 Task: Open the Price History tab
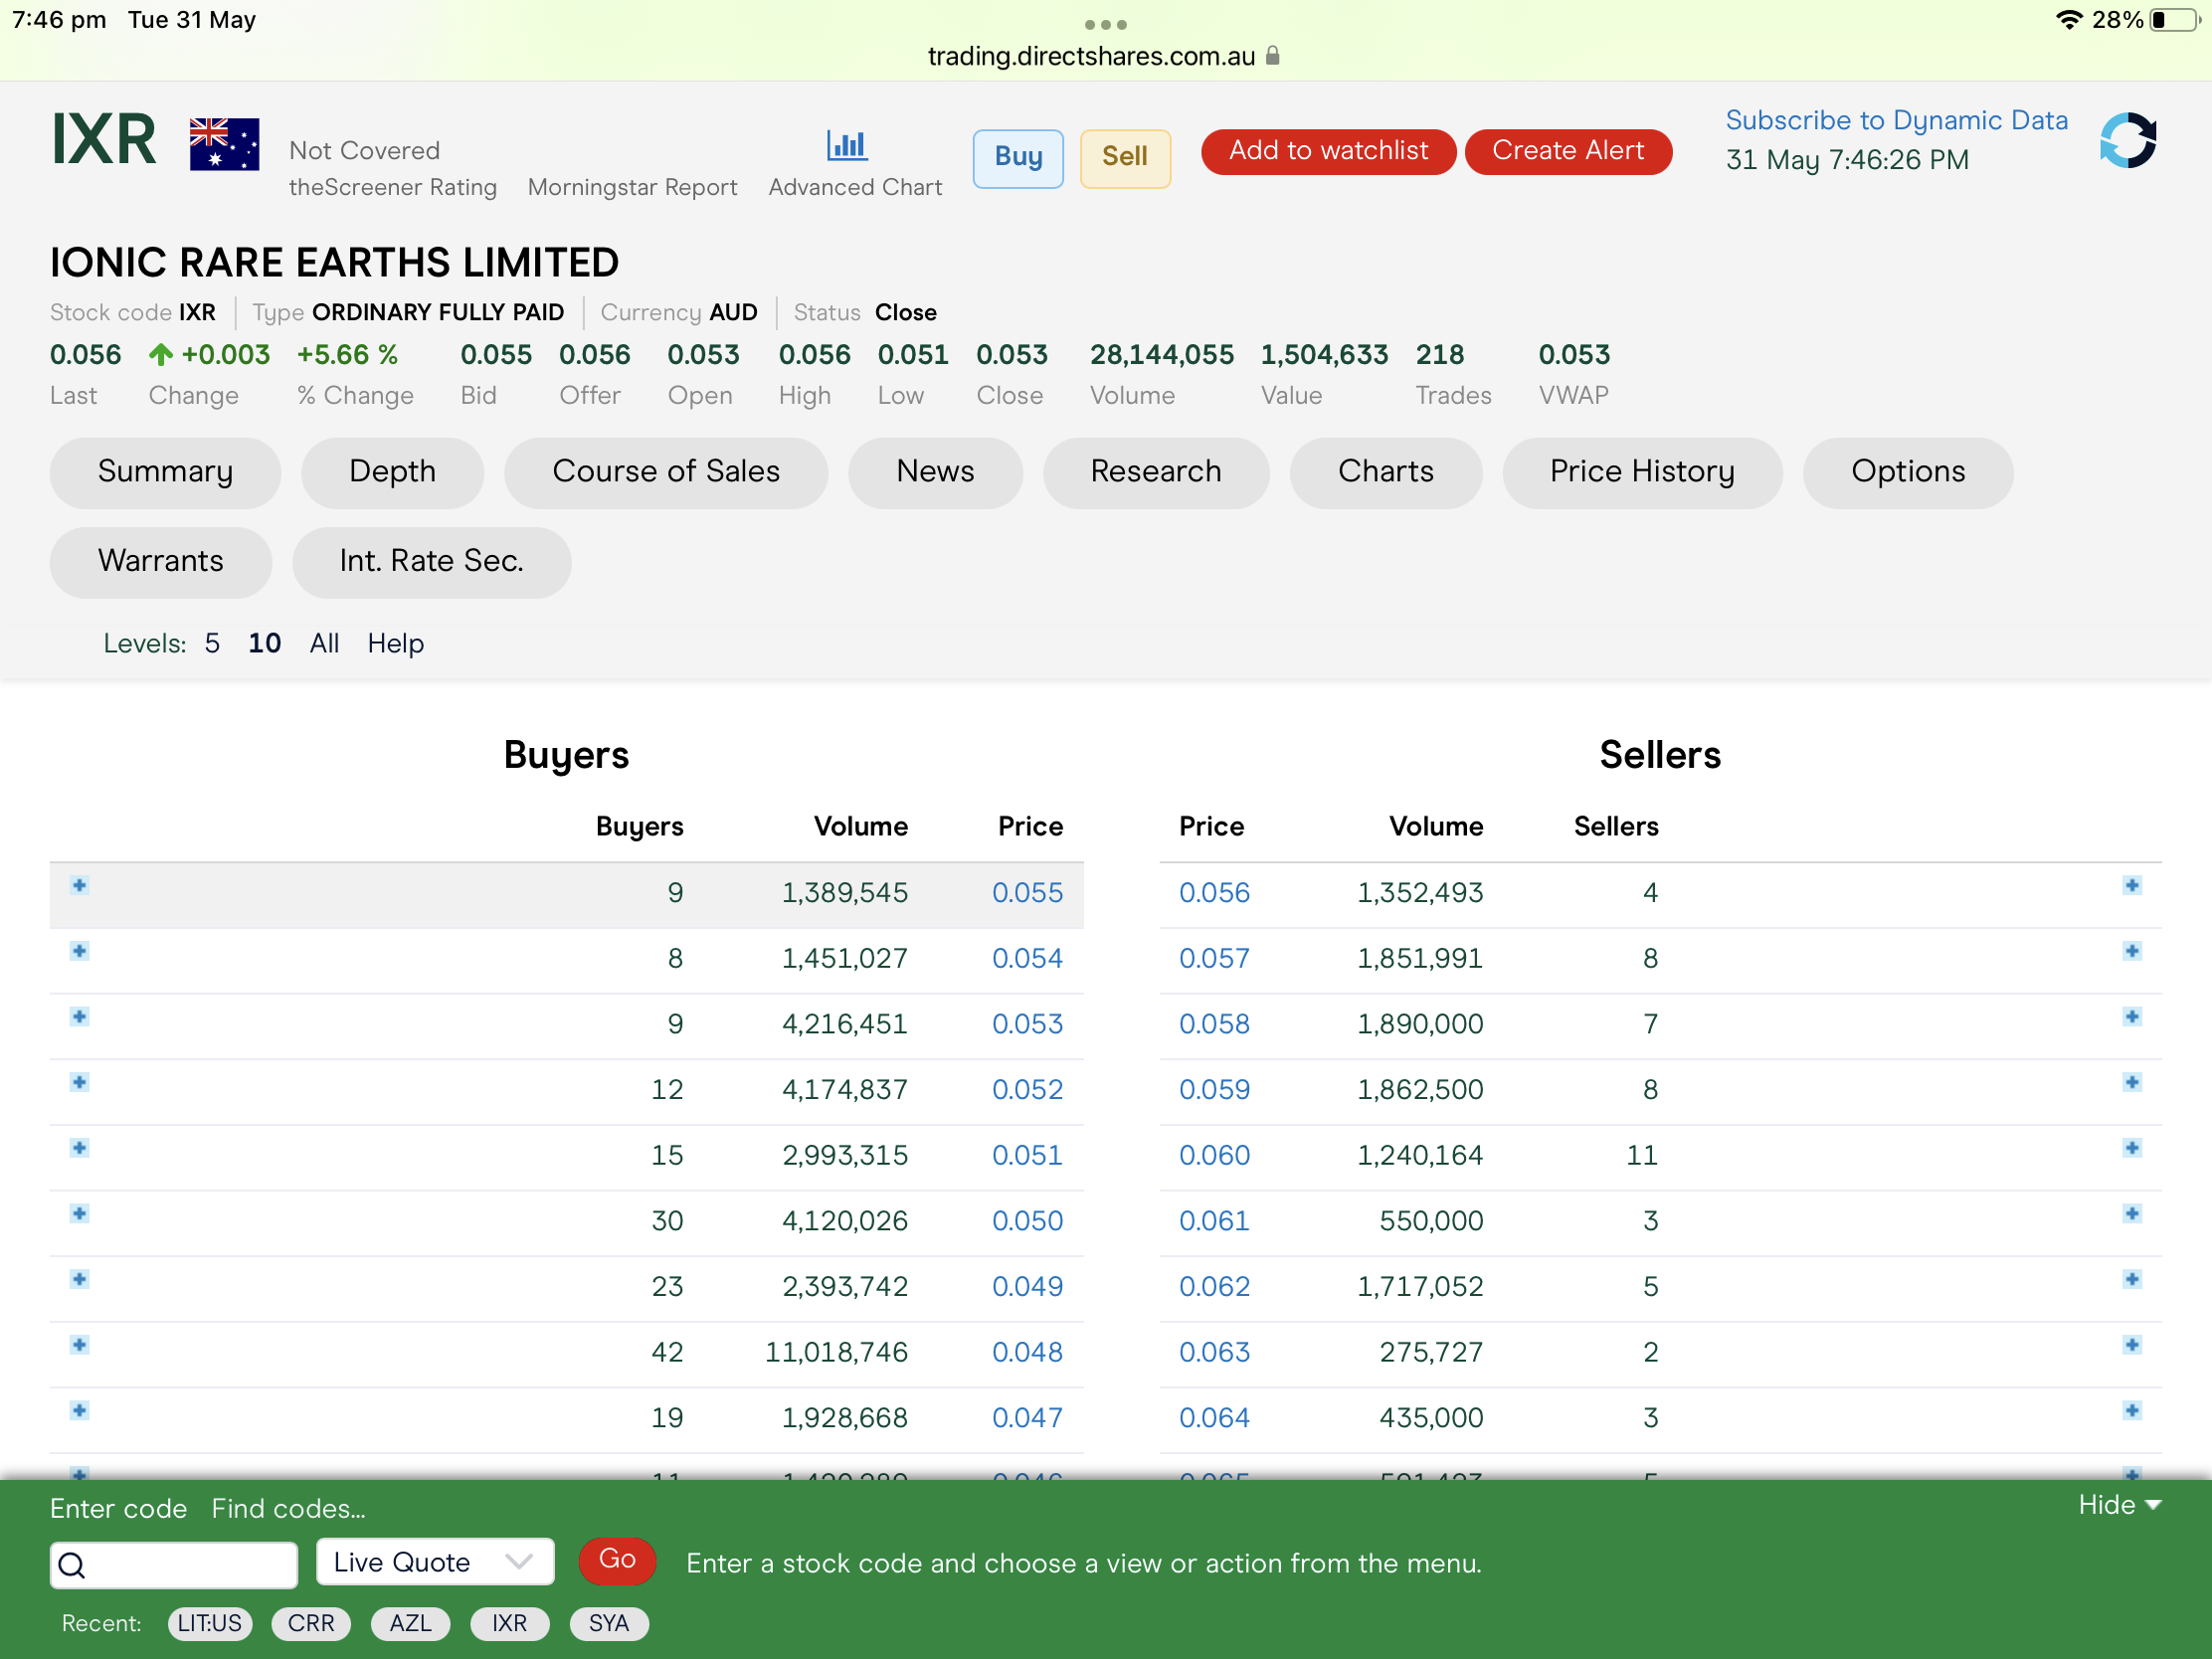click(x=1642, y=472)
